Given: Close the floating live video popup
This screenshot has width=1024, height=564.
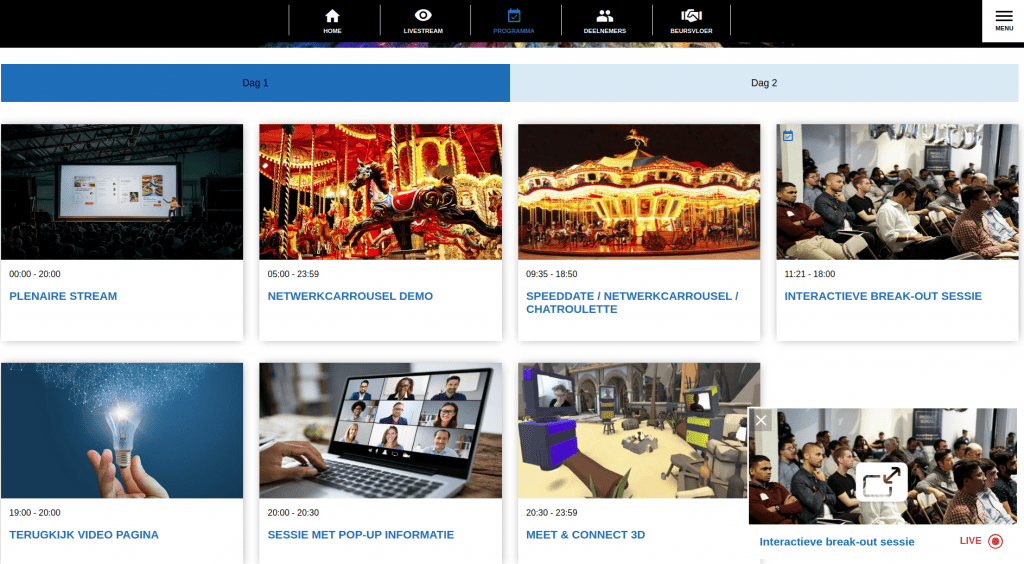Looking at the screenshot, I should click(761, 420).
